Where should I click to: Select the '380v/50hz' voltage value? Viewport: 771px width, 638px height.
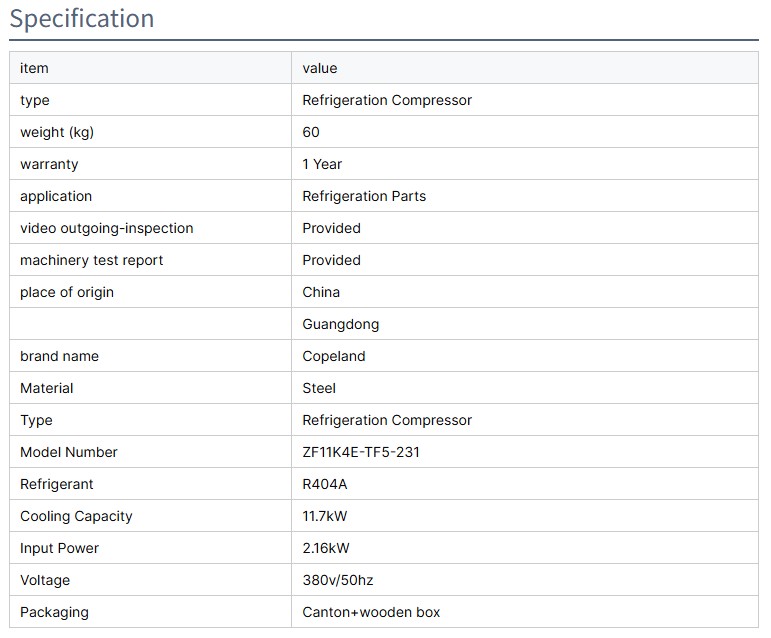[x=338, y=580]
